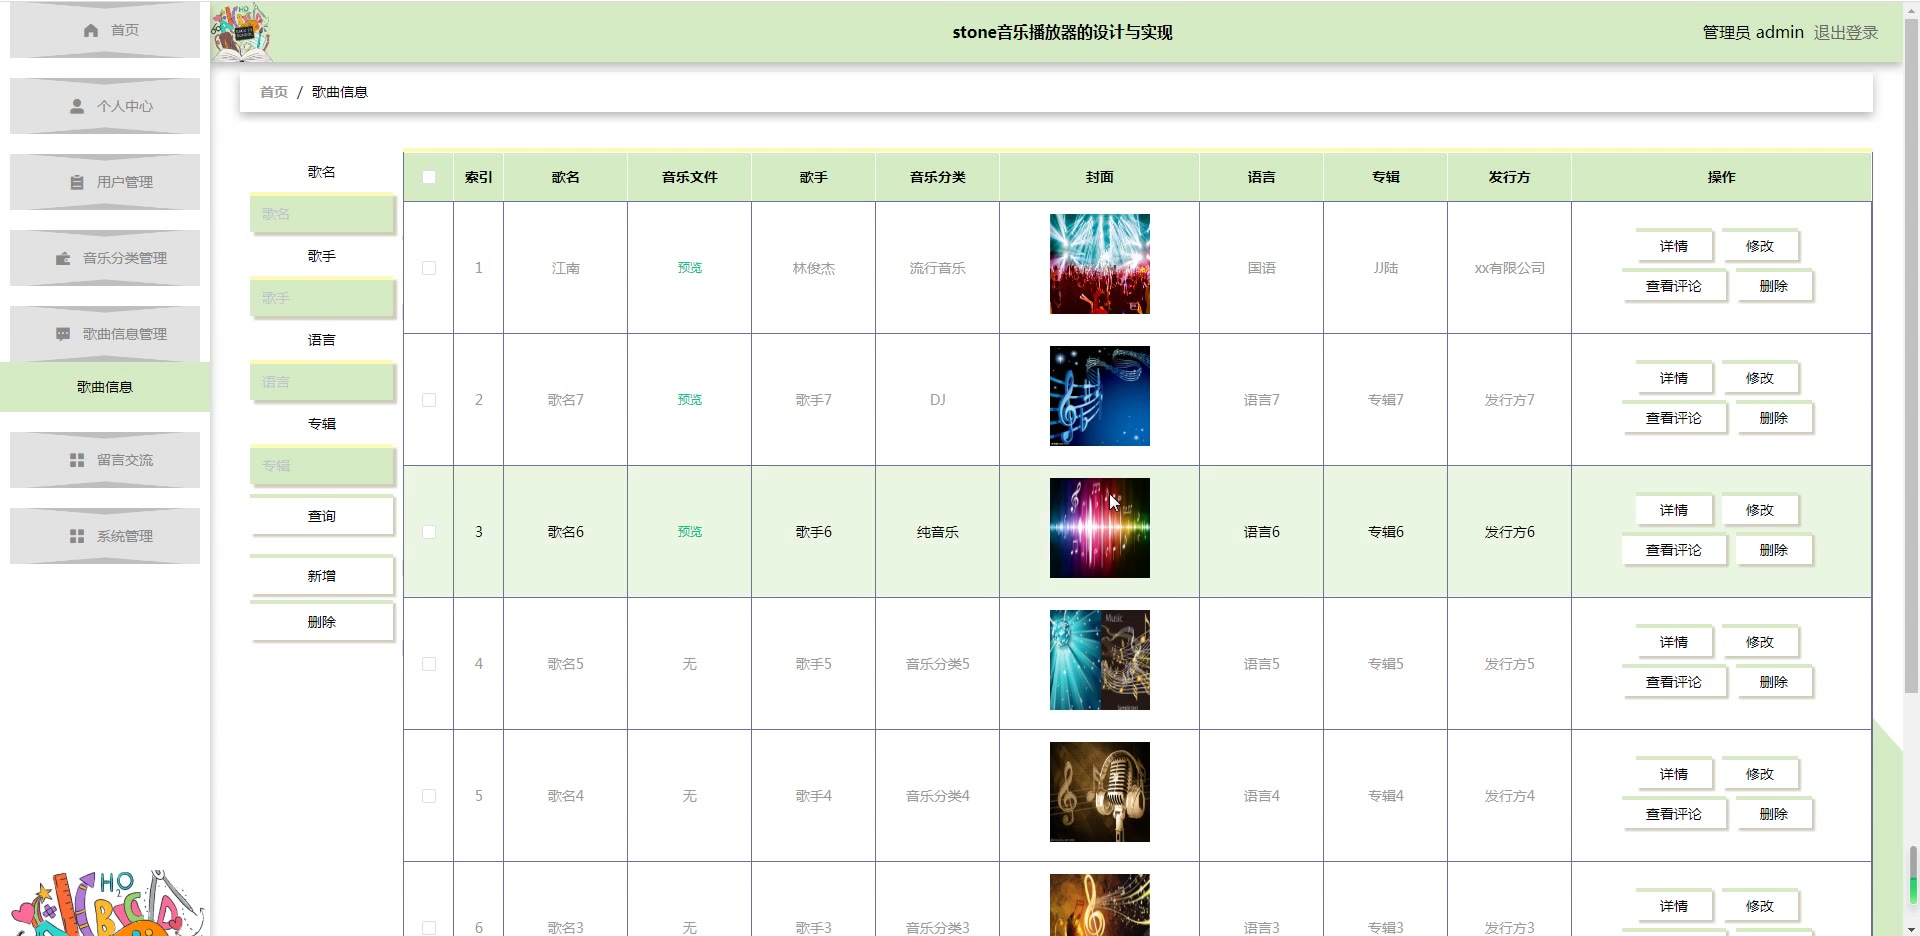Toggle the select-all checkbox in table header
Screen dimensions: 1920x936
pos(429,177)
